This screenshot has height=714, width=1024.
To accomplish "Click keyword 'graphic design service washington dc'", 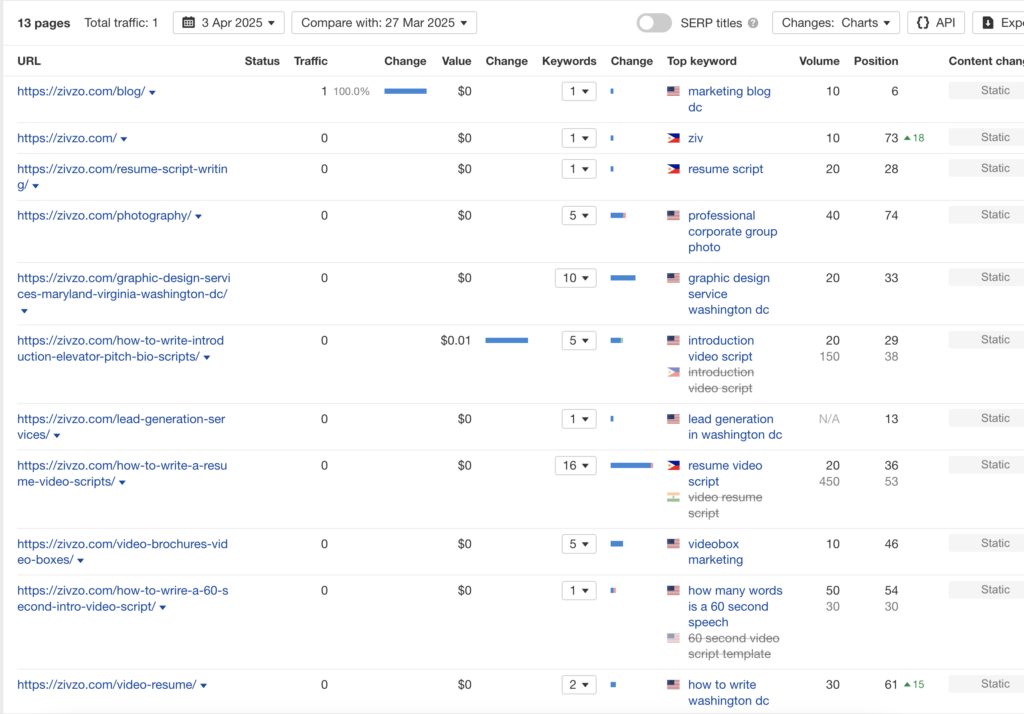I will point(728,294).
